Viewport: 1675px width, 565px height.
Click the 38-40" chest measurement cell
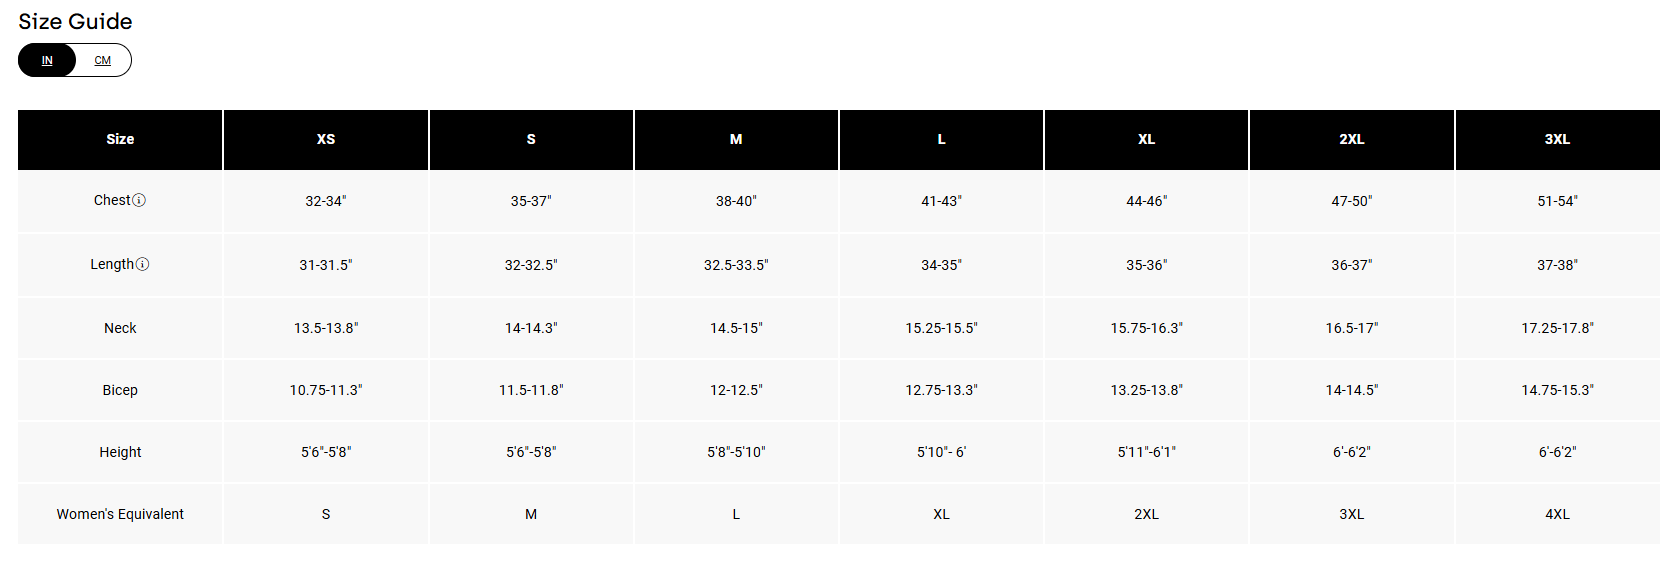(736, 201)
